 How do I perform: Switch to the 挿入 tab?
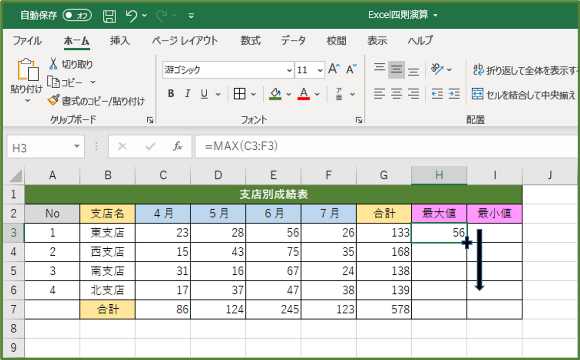click(x=120, y=40)
